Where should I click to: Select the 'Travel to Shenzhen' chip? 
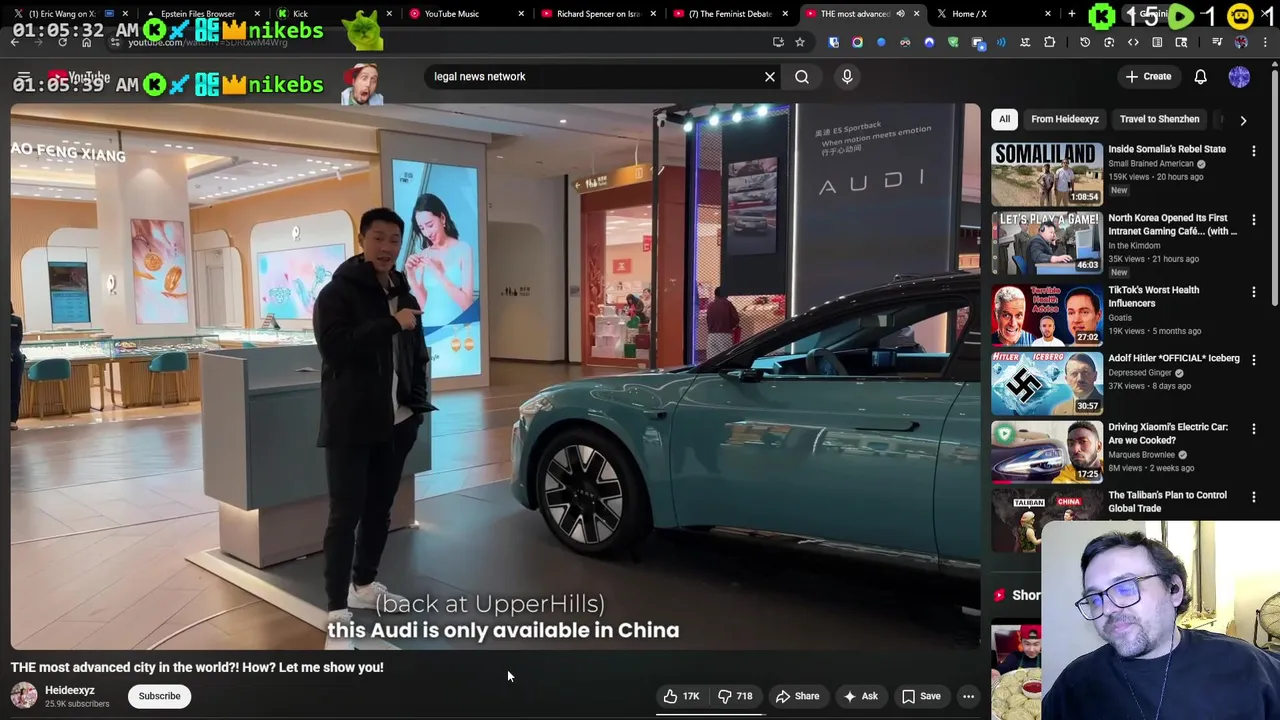(x=1159, y=119)
